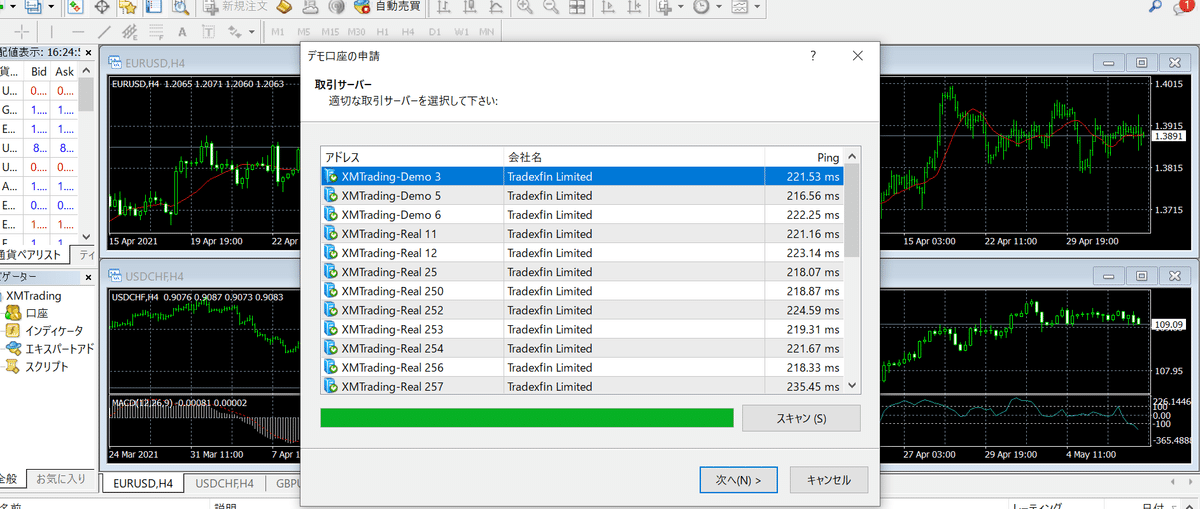Image resolution: width=1200 pixels, height=509 pixels.
Task: Sort by 会社名 column header
Action: 634,157
